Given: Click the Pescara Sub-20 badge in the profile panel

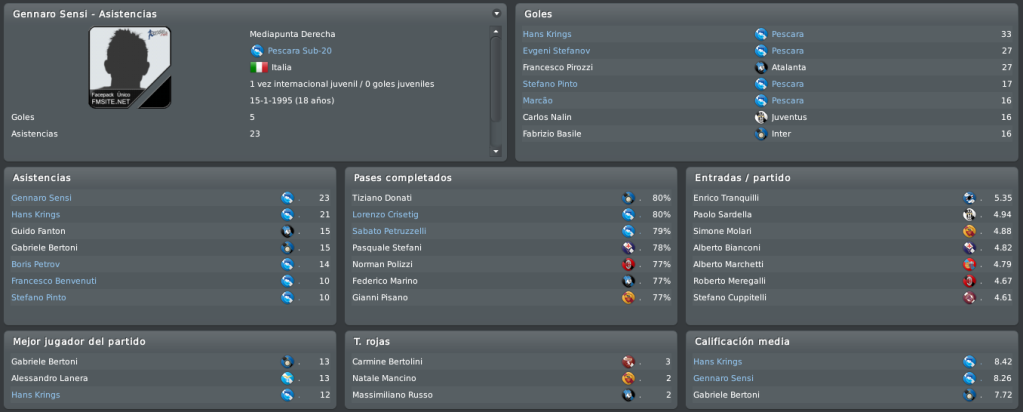Looking at the screenshot, I should click(256, 51).
